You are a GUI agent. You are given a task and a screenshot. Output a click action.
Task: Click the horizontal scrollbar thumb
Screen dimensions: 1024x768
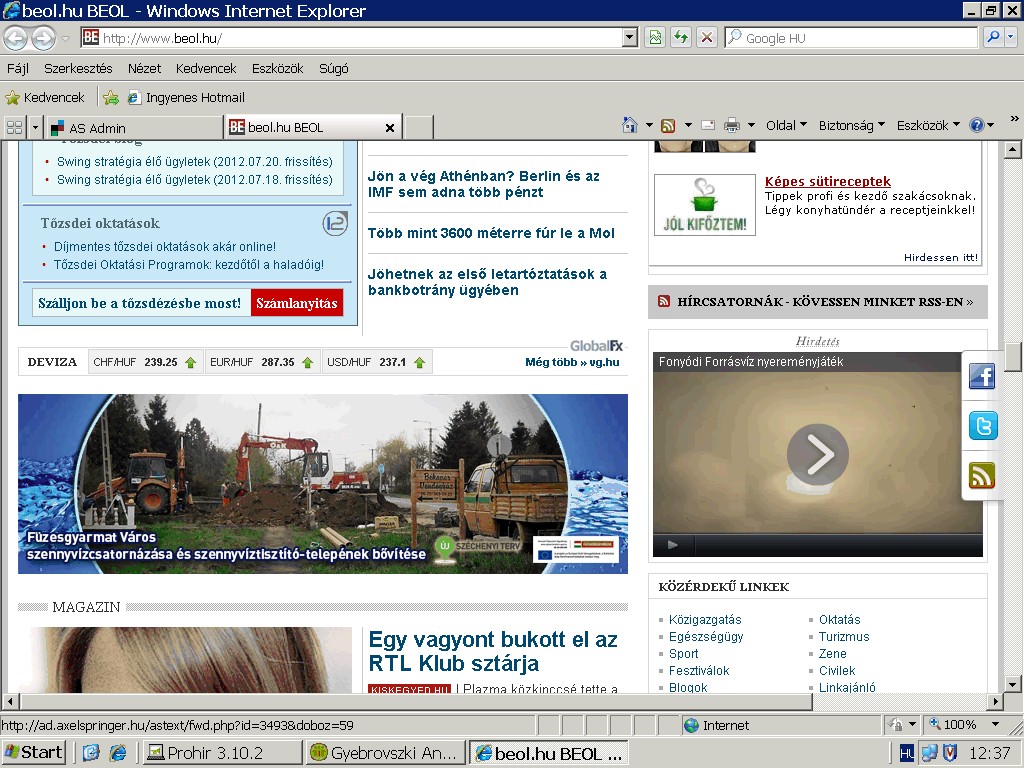(x=417, y=702)
